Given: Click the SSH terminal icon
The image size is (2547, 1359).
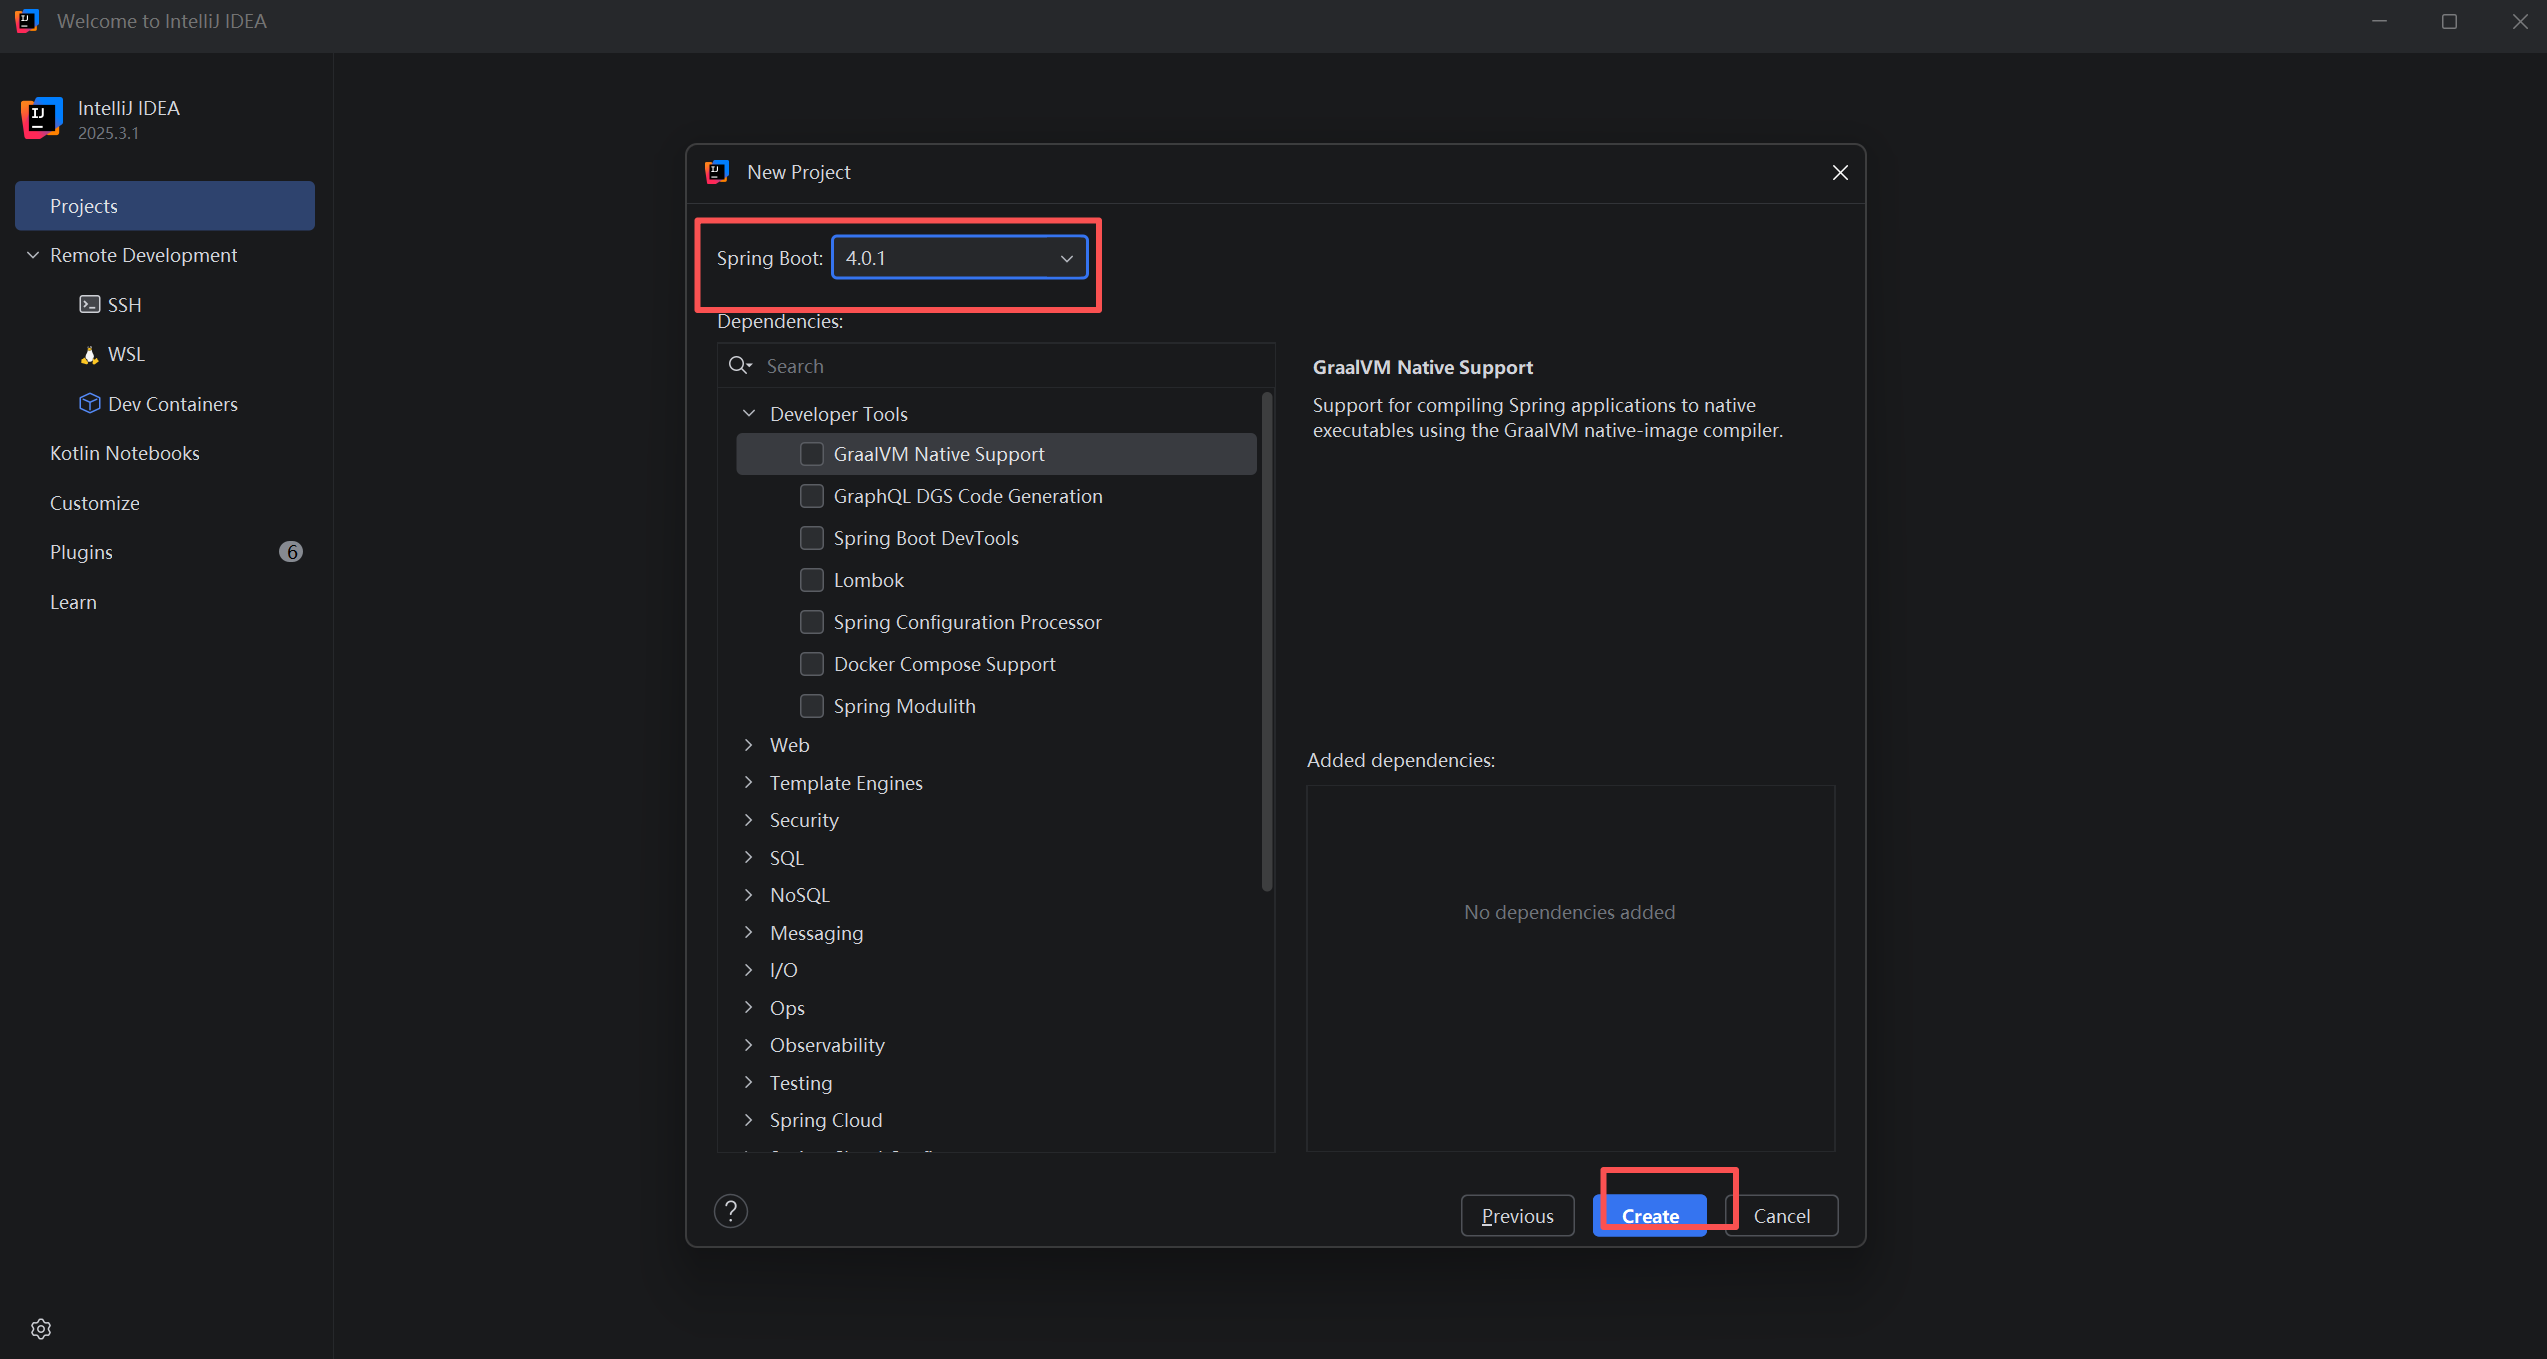Looking at the screenshot, I should 89,304.
